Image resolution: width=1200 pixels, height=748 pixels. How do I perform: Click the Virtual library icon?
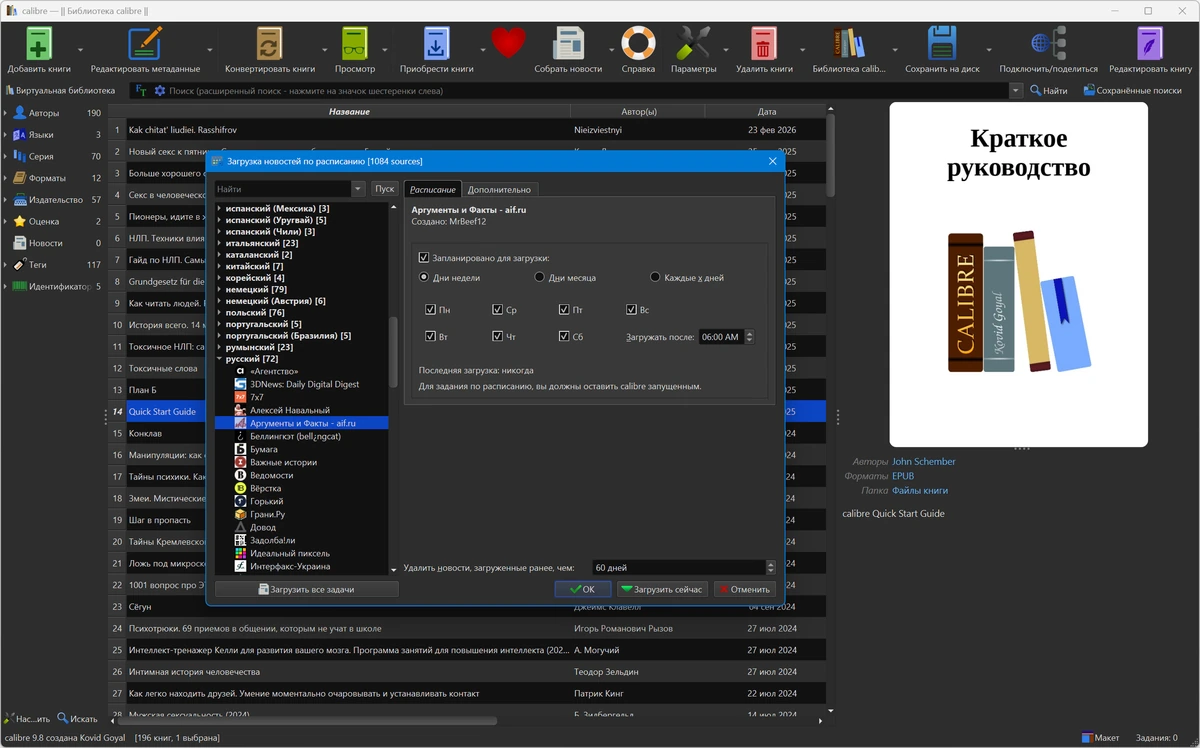click(x=9, y=91)
